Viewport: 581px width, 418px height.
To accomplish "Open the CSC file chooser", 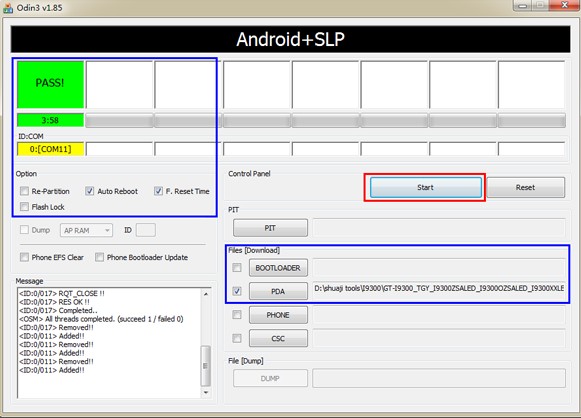I will click(x=278, y=338).
